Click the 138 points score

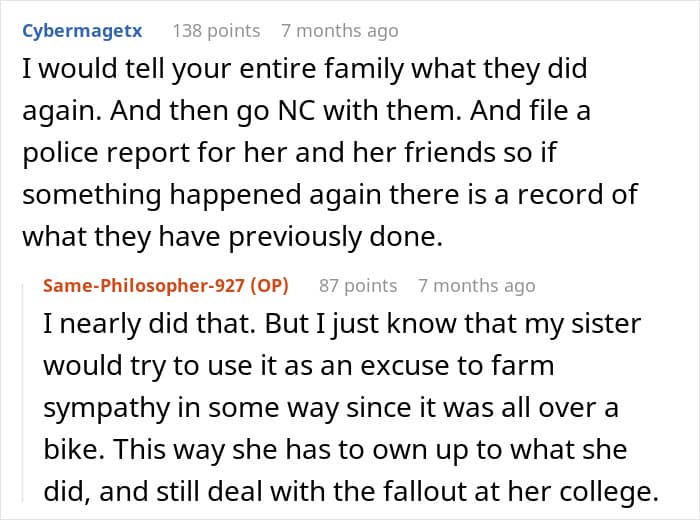point(216,31)
